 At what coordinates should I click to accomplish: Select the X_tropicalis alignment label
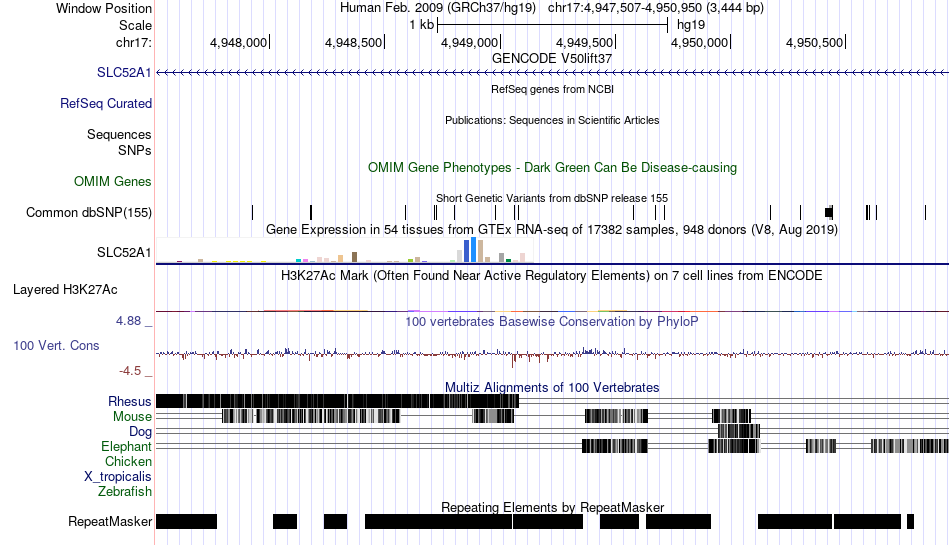tap(118, 477)
